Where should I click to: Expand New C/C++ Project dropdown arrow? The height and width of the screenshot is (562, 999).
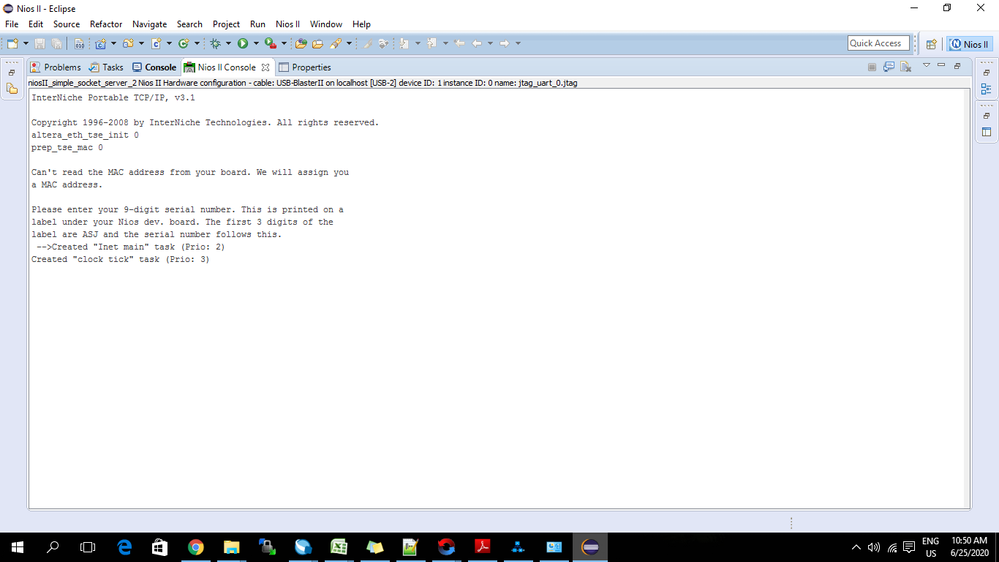tap(113, 43)
